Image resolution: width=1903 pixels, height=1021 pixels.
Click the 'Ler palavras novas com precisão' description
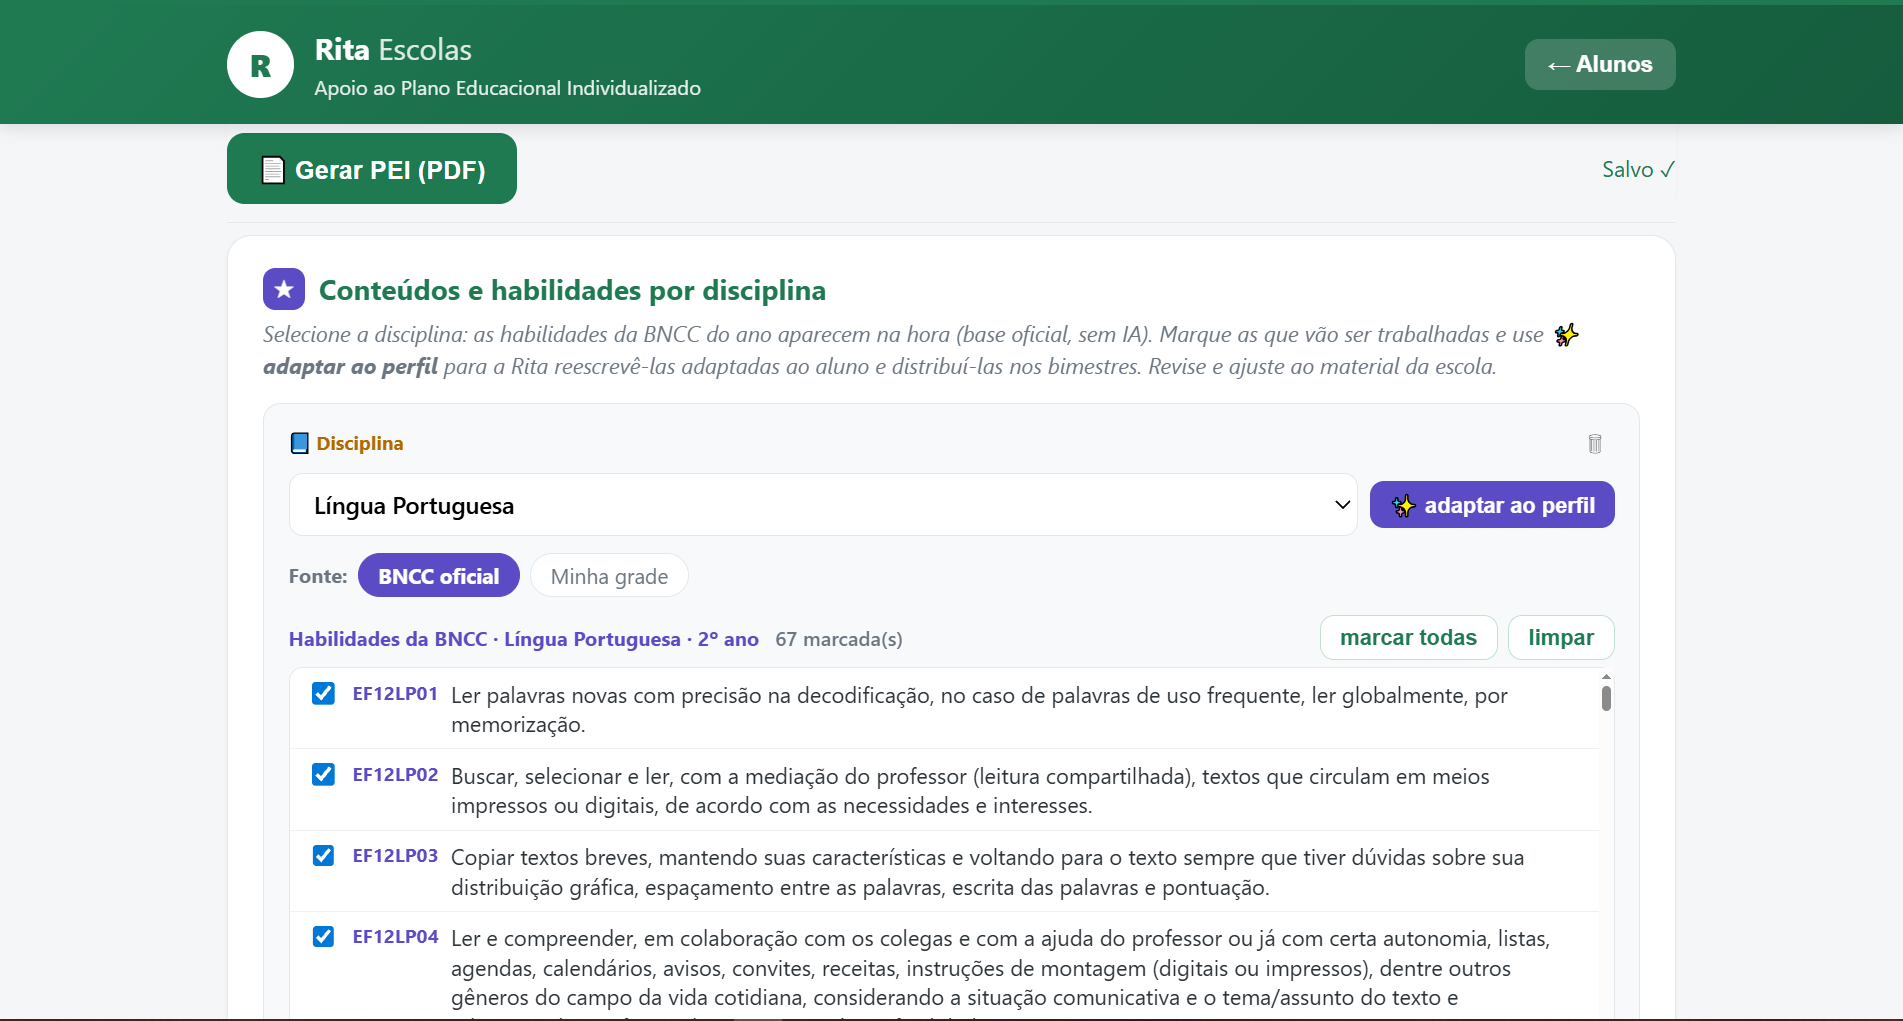[979, 710]
